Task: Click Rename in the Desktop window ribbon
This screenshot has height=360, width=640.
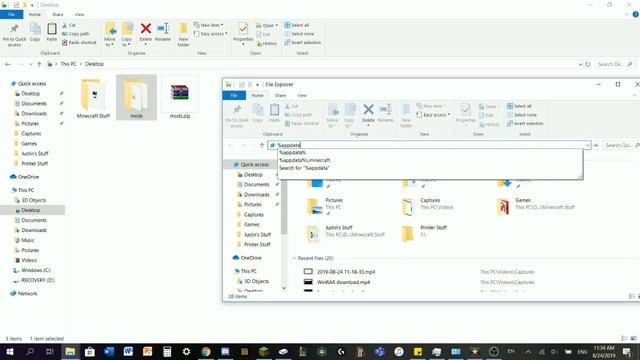Action: 162,32
